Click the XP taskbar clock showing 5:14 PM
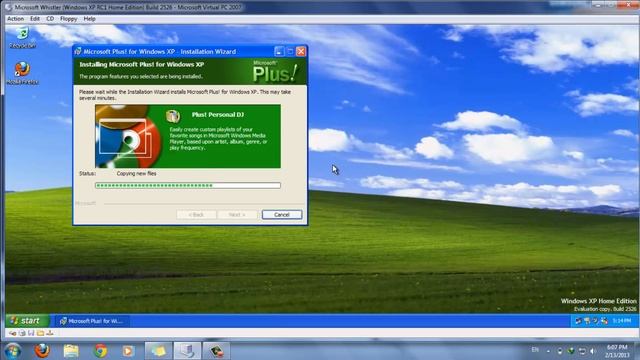Viewport: 640px width, 360px height. (x=622, y=321)
